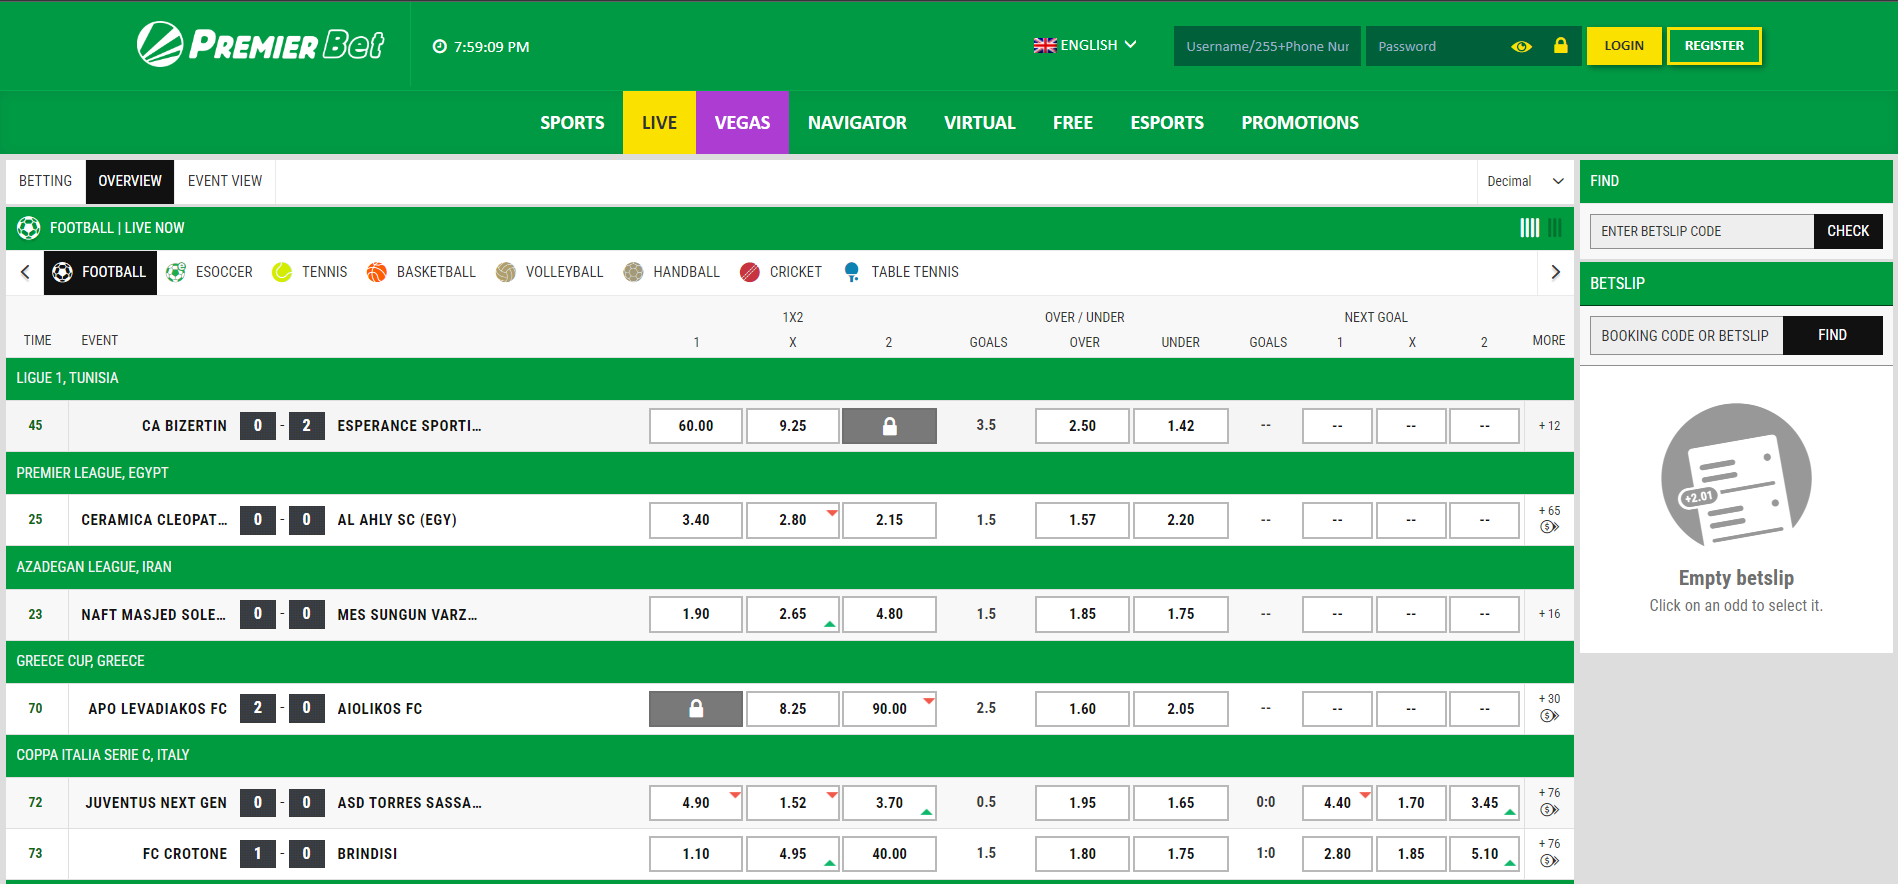Click the football icon in the Live Now header
Screen dimensions: 1898x884
(x=29, y=228)
